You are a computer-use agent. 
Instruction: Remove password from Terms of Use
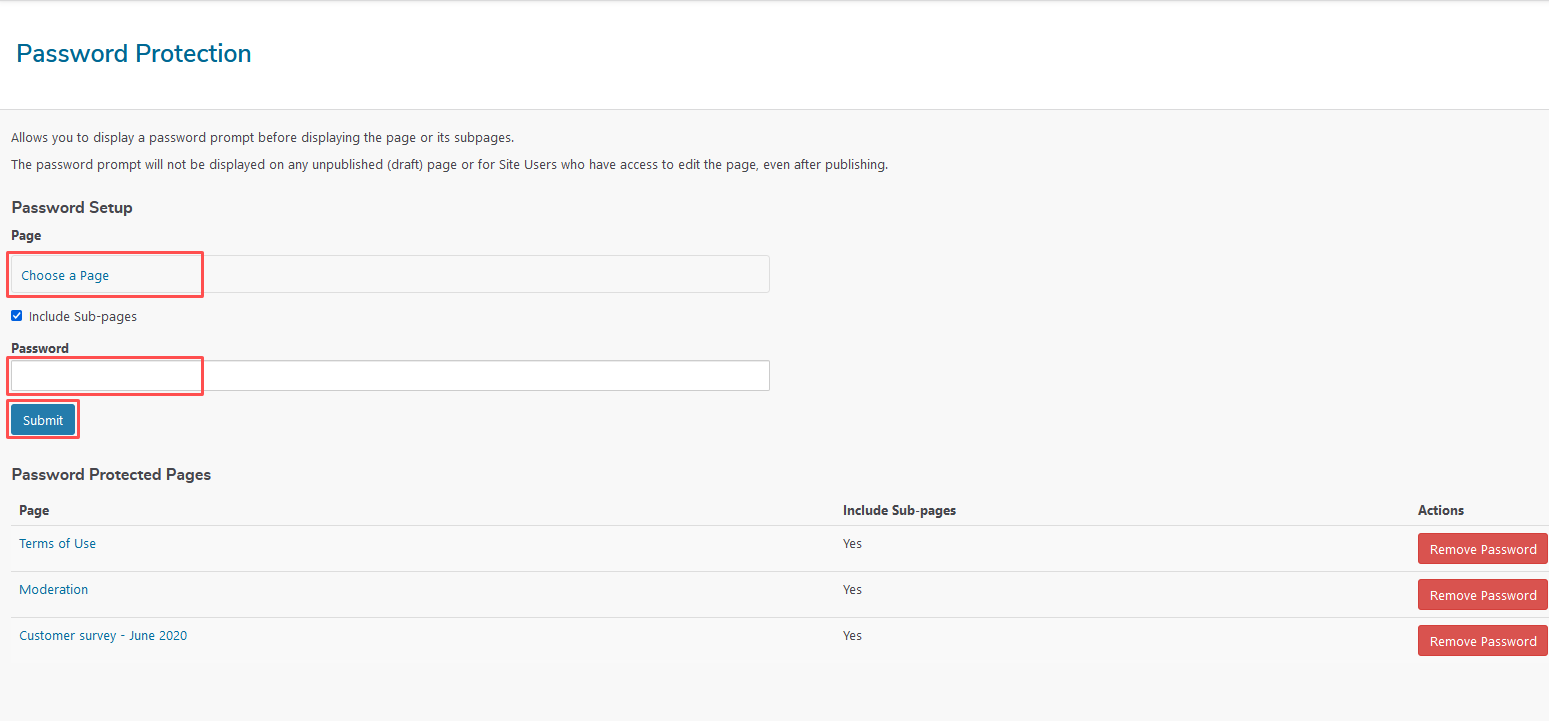[x=1483, y=549]
